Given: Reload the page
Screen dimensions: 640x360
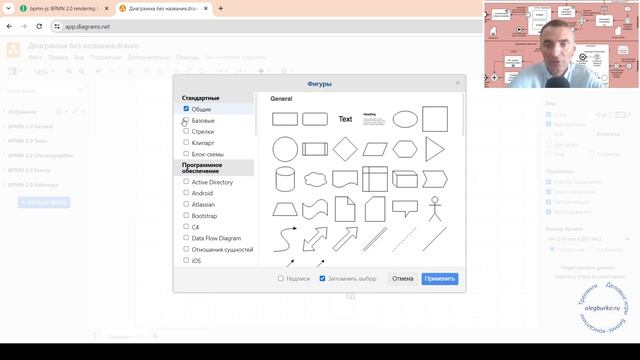Looking at the screenshot, I should 39,27.
